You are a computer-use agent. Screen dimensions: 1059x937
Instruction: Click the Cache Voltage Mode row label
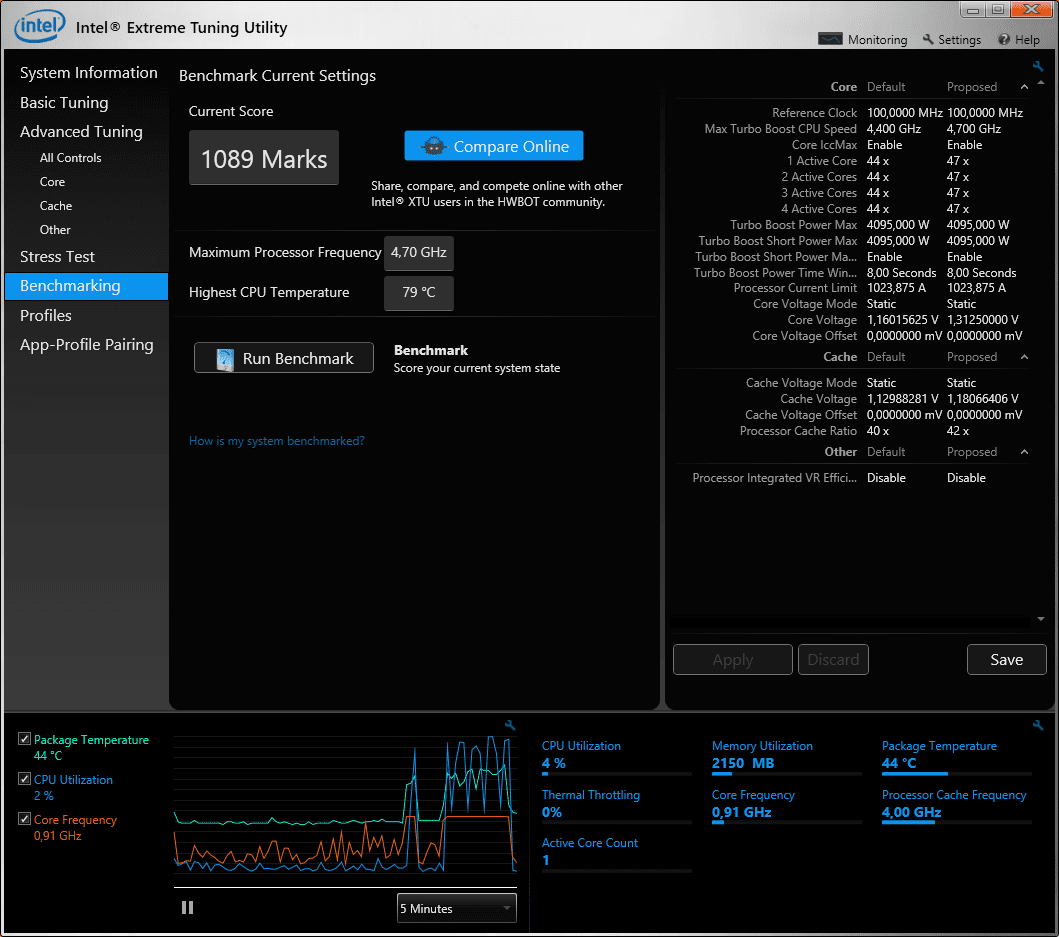tap(801, 383)
